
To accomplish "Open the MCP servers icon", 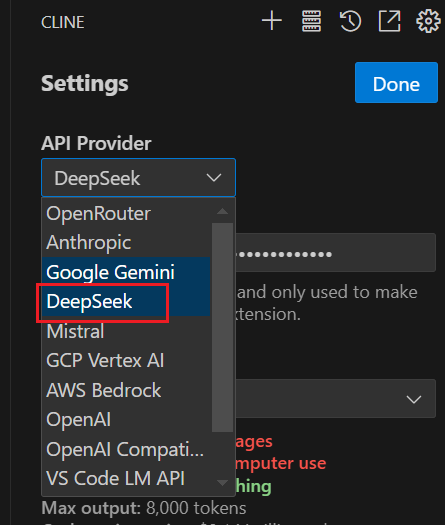I will click(x=311, y=21).
